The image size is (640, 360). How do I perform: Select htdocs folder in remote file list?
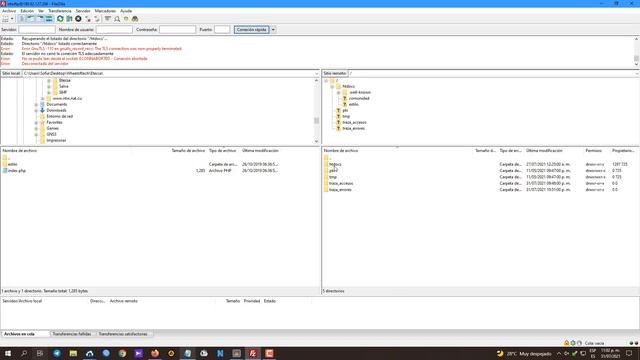pos(335,164)
